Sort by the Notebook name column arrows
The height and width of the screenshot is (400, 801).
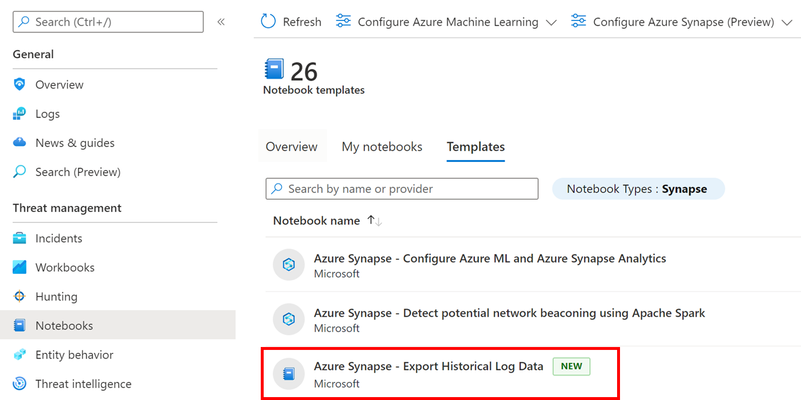[375, 221]
